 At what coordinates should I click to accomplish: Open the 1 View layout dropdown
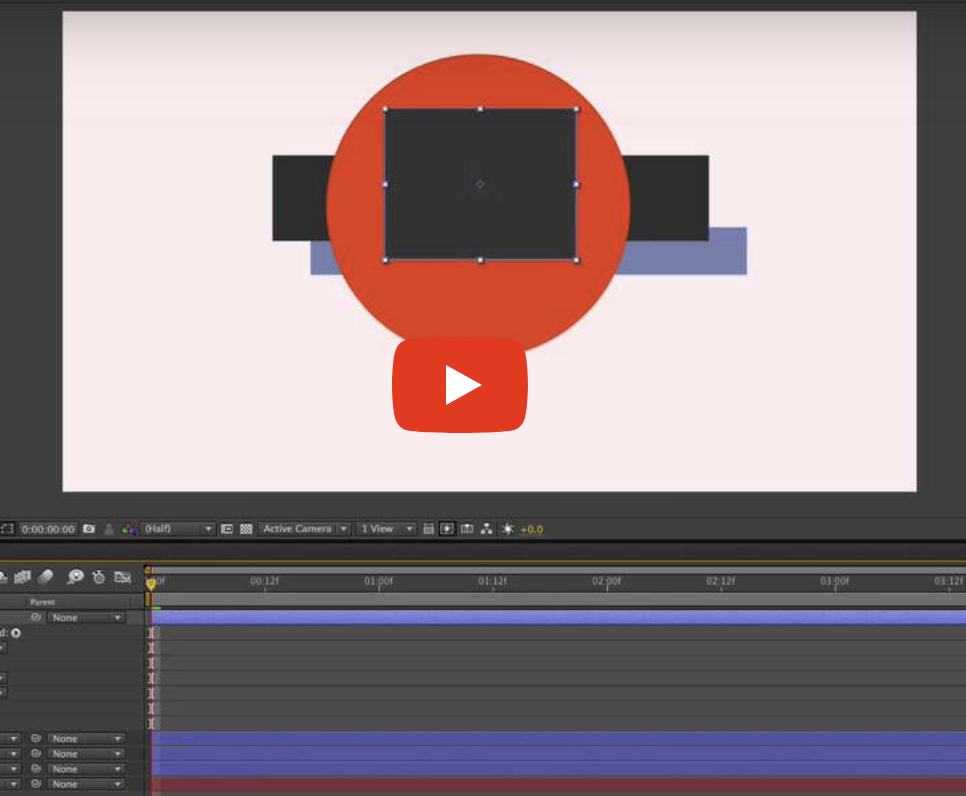pos(385,529)
